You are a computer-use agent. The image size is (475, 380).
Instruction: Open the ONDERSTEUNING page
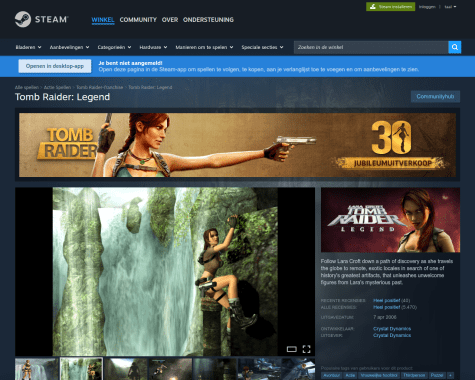[x=208, y=20]
